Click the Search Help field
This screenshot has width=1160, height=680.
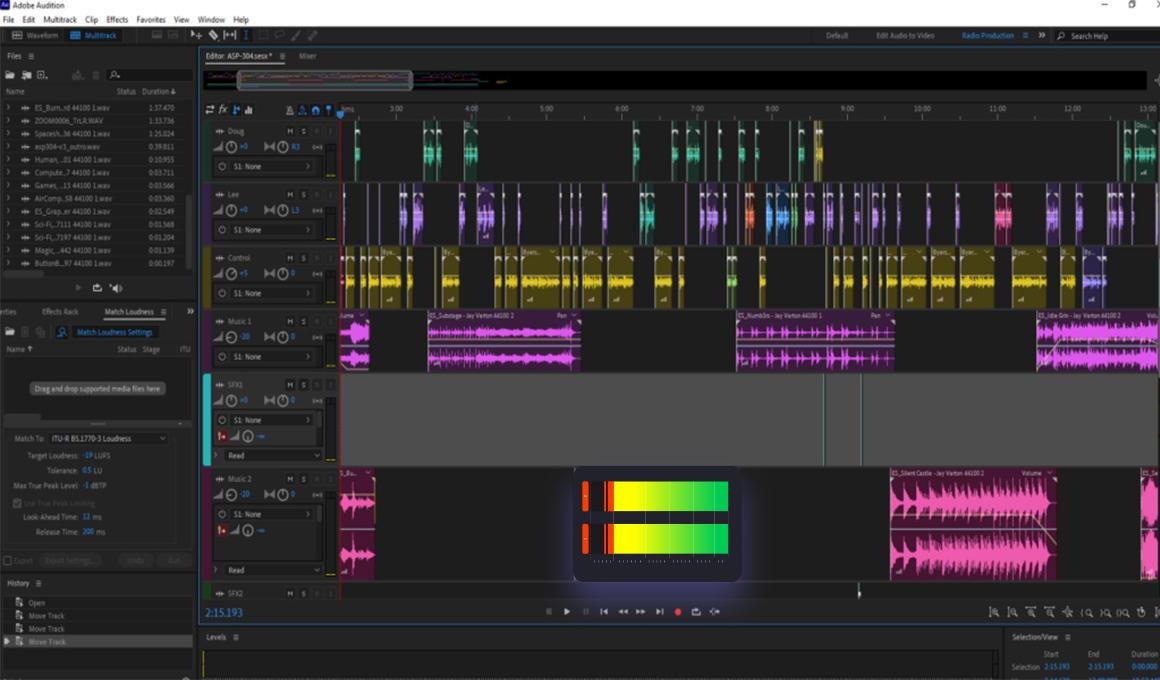pos(1110,36)
